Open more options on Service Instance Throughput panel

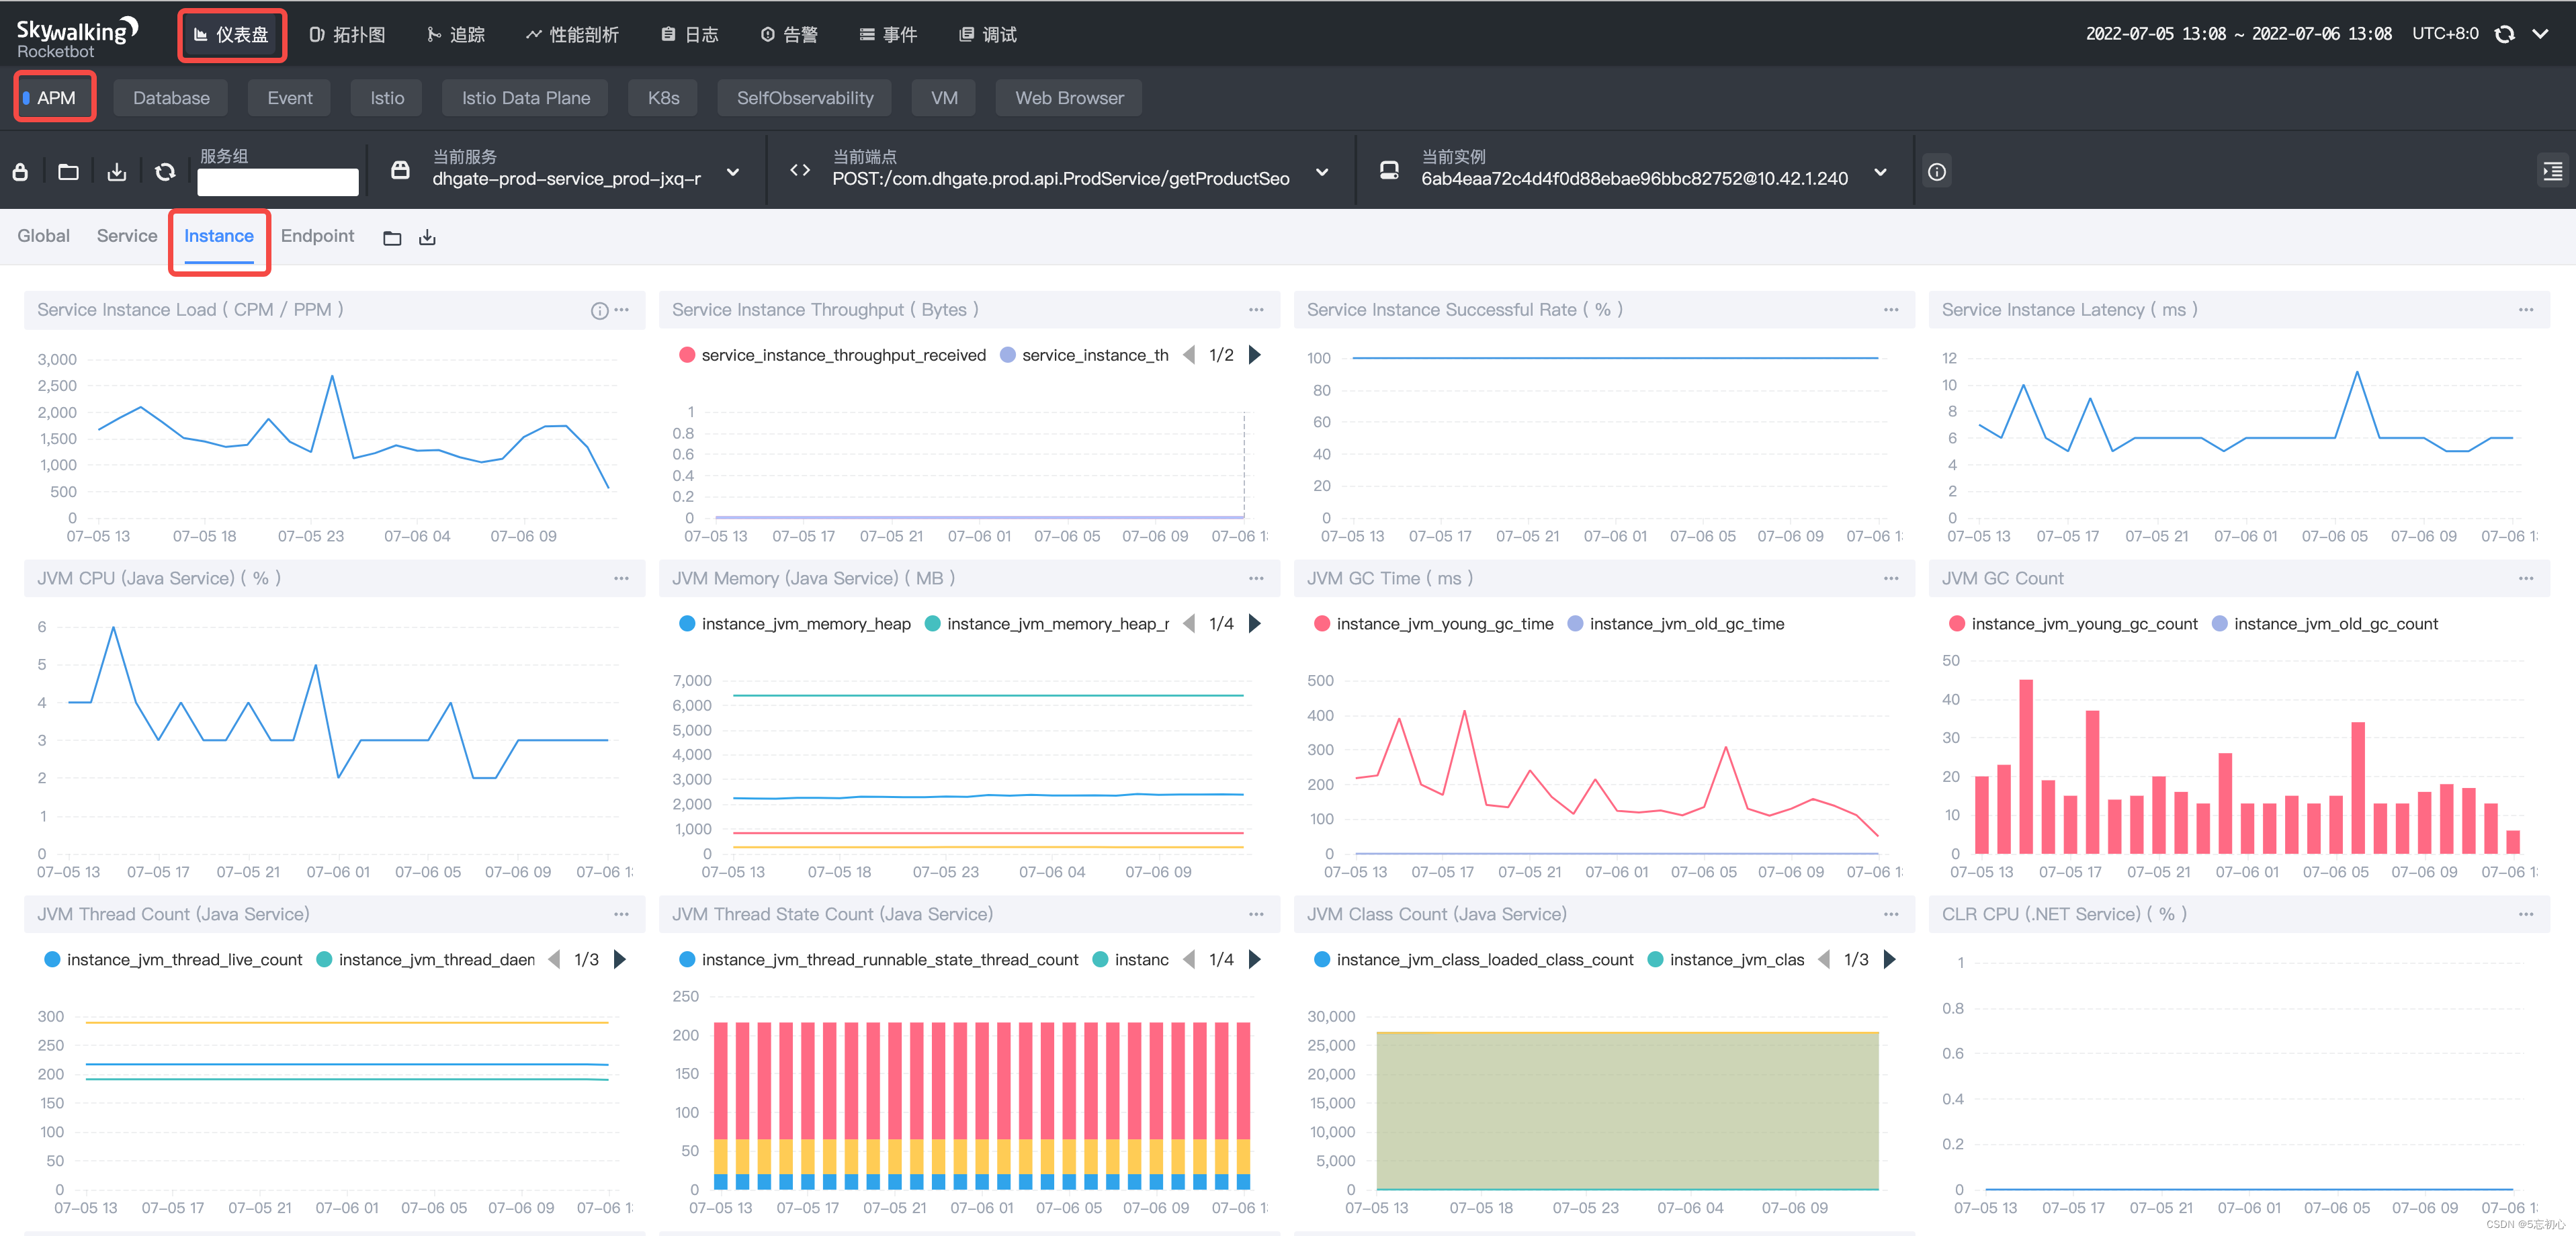pos(1256,310)
